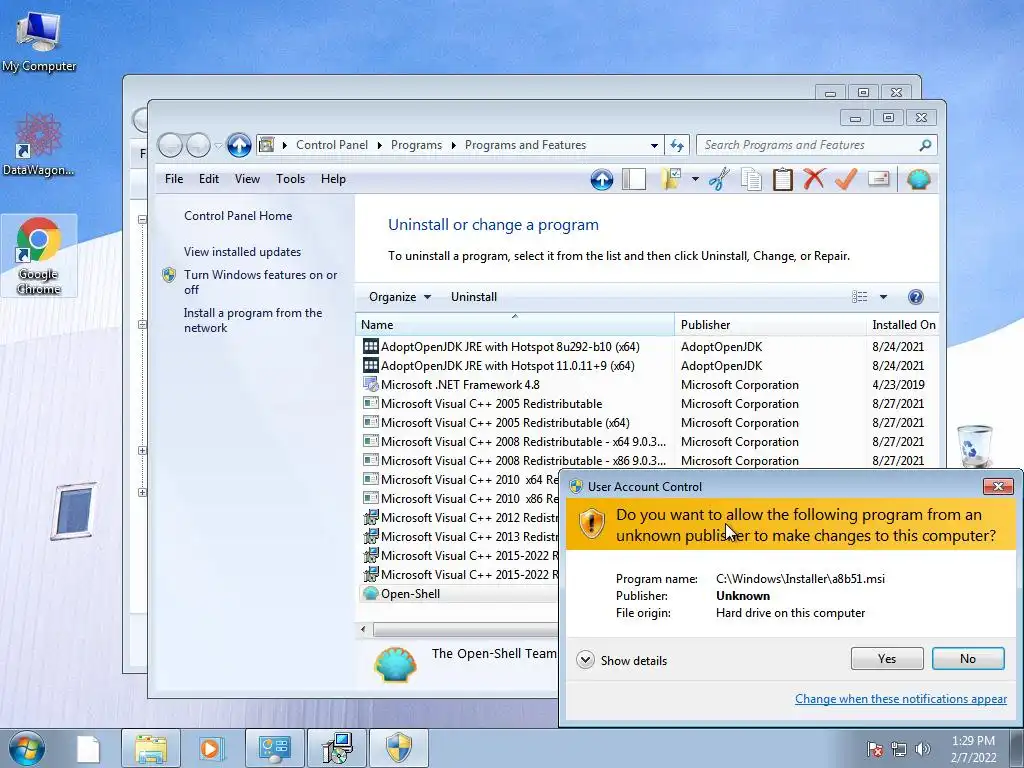Image resolution: width=1024 pixels, height=768 pixels.
Task: Click the Help question mark icon
Action: [916, 297]
